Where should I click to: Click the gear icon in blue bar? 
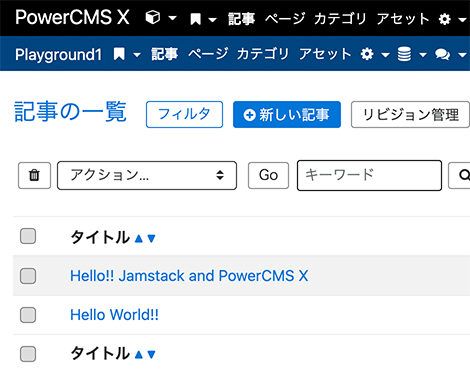[367, 54]
